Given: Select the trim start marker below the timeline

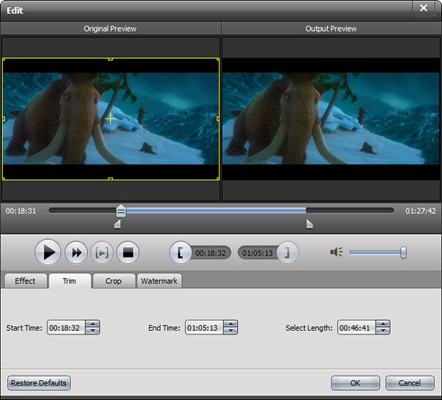Looking at the screenshot, I should point(117,224).
